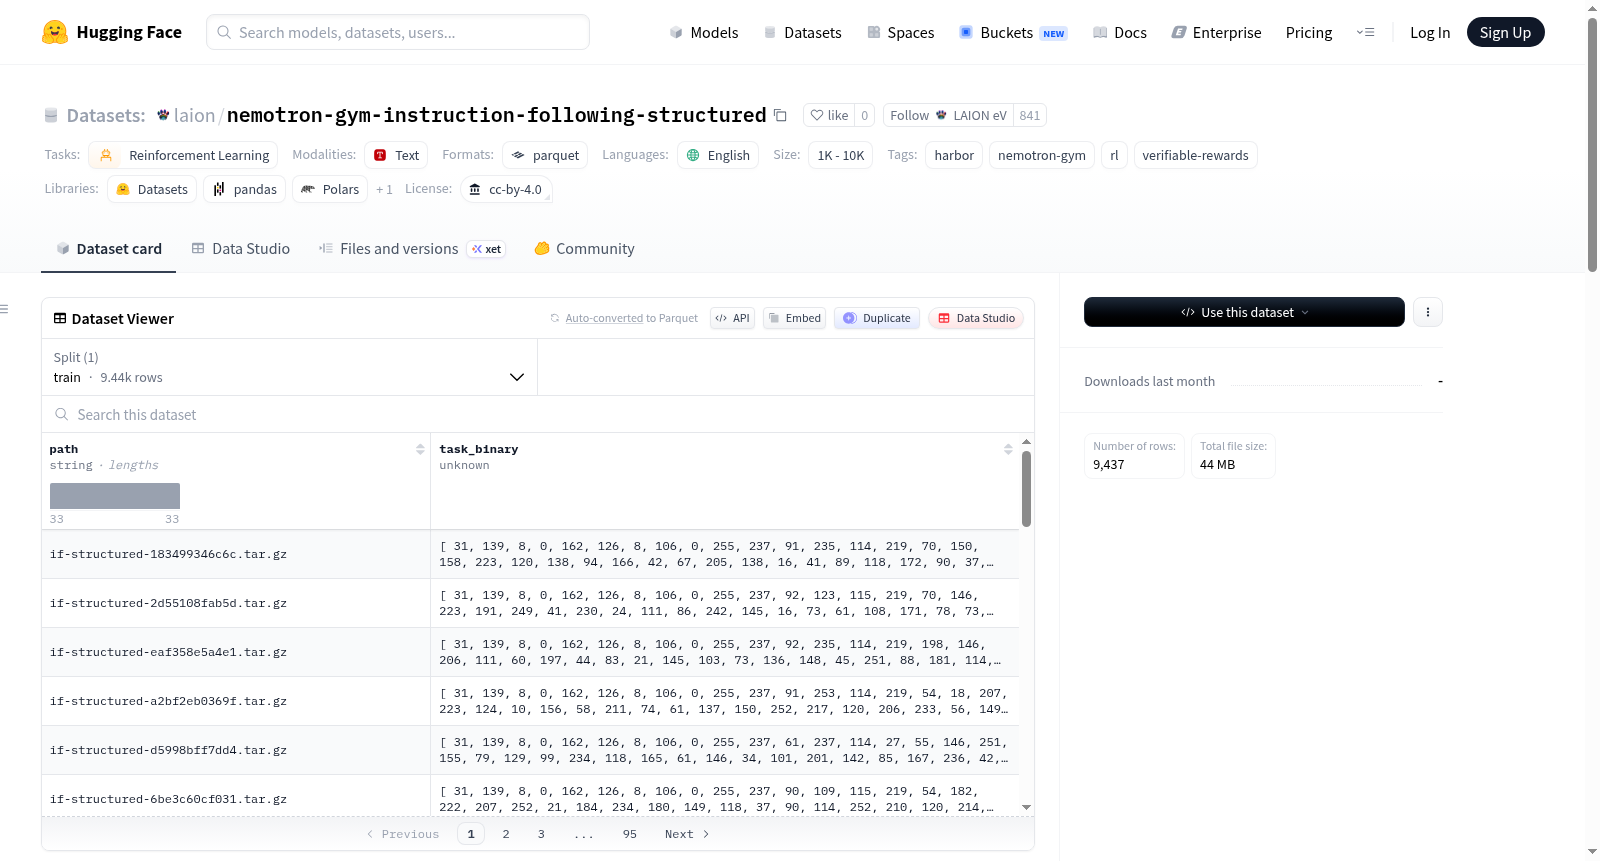1600x861 pixels.
Task: Open Spaces in the top navigation
Action: (901, 32)
